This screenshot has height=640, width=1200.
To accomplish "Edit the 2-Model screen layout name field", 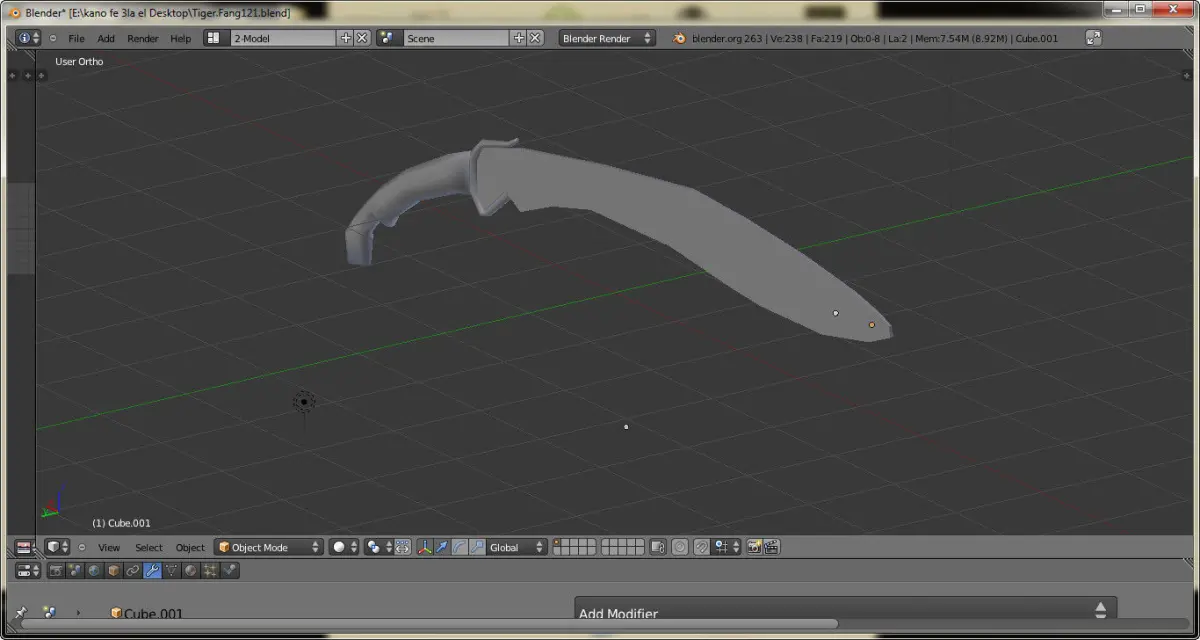I will [x=283, y=38].
